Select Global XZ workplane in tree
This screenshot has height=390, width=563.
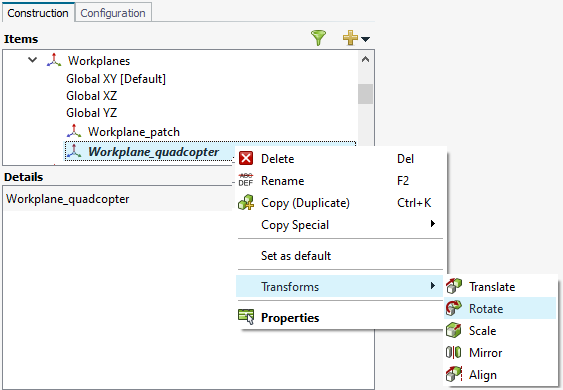pos(92,96)
